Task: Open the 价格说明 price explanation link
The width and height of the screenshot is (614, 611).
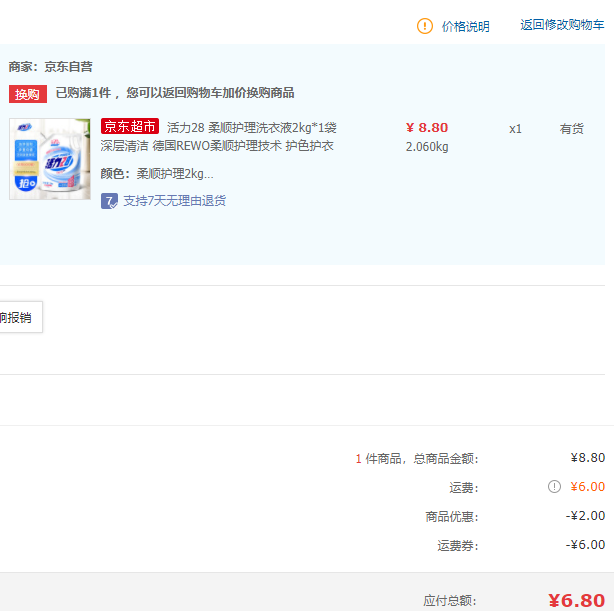Action: [x=466, y=26]
